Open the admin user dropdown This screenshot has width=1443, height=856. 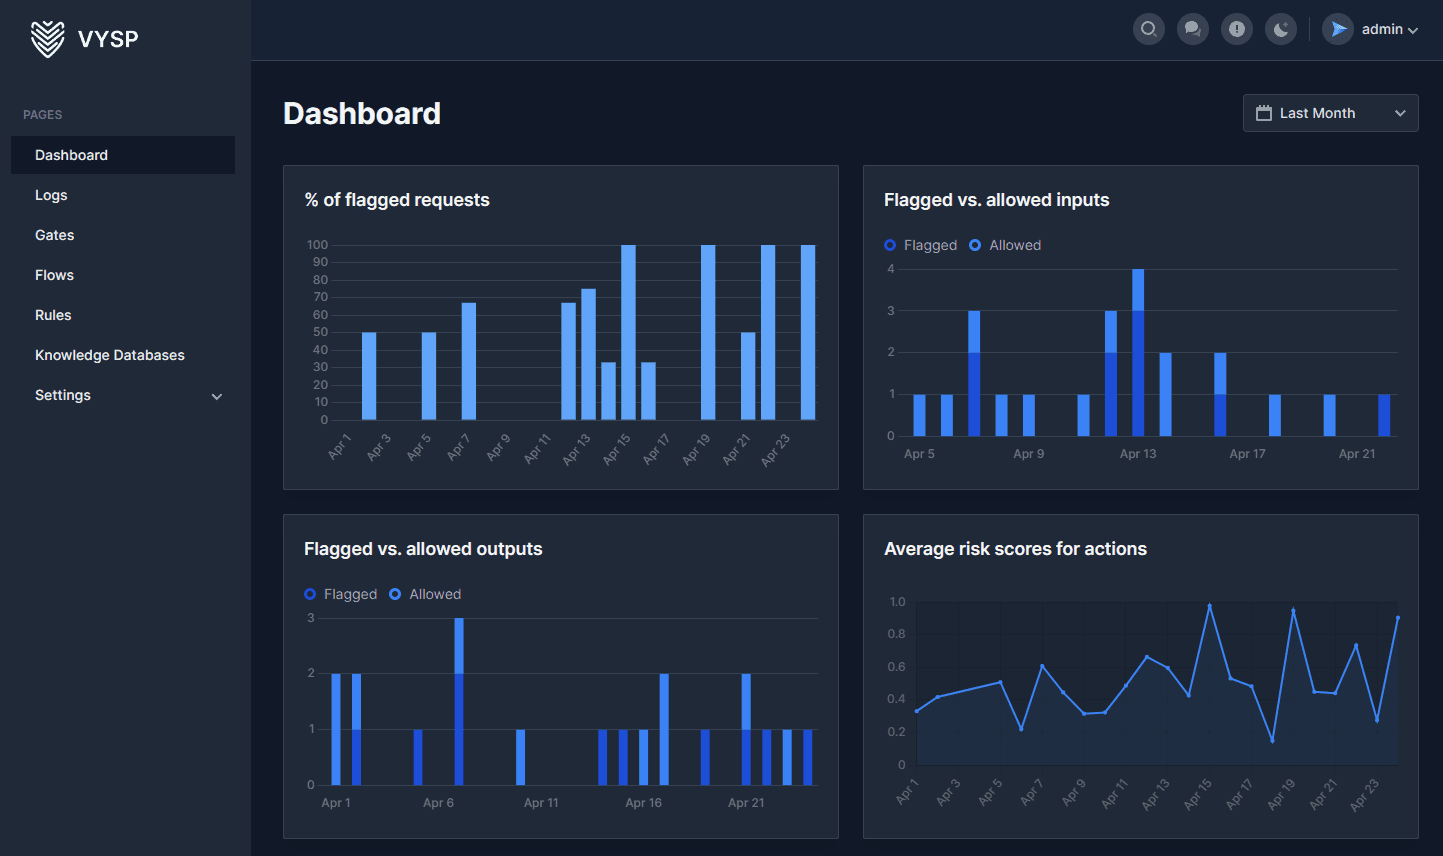click(1389, 30)
